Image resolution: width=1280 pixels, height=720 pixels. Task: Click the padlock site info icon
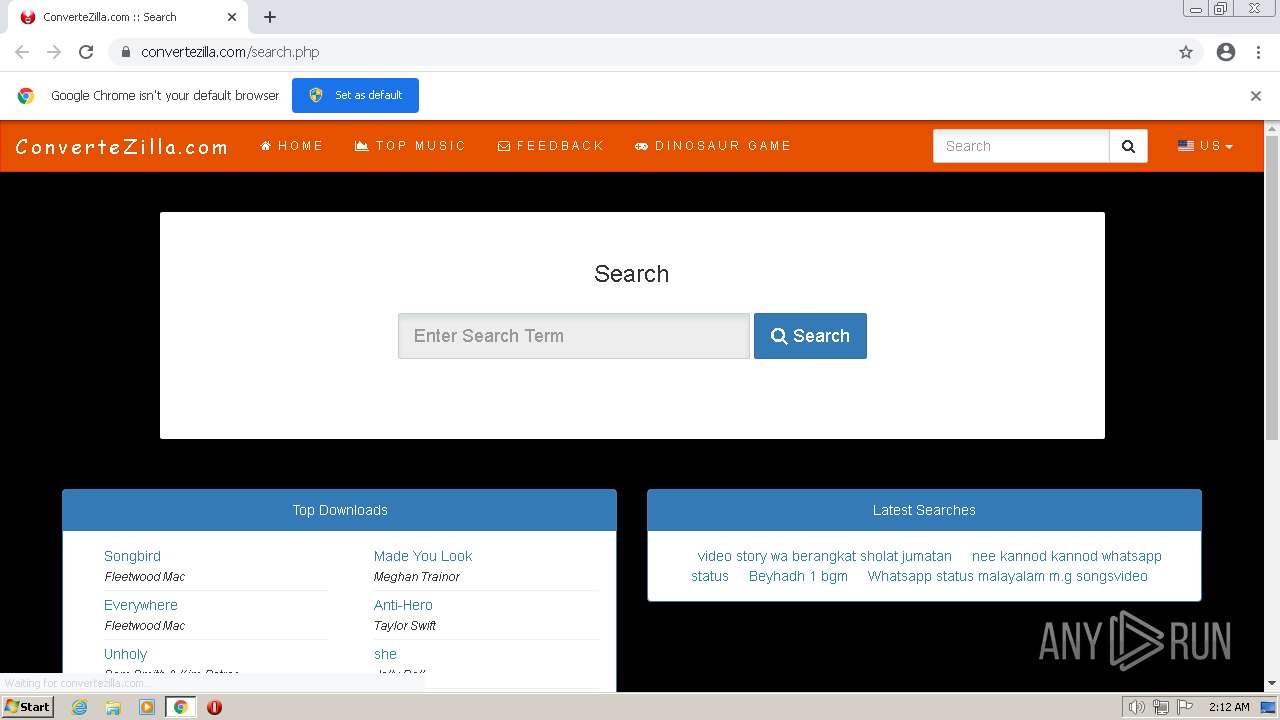(125, 52)
